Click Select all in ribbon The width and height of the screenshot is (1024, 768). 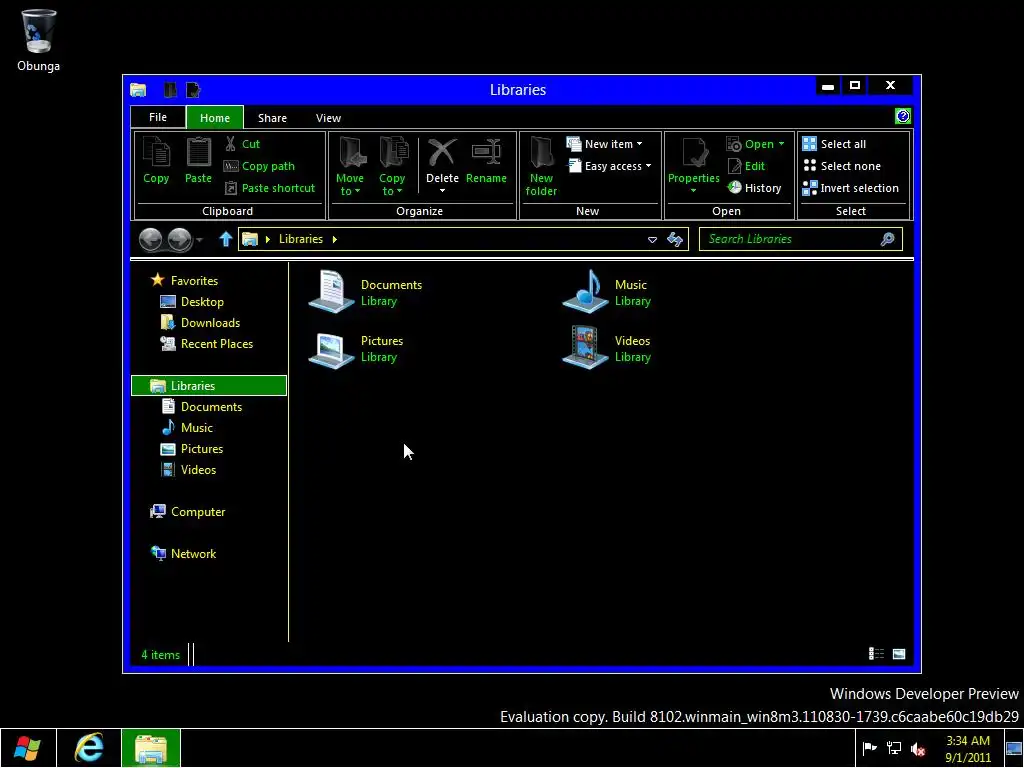[x=835, y=144]
